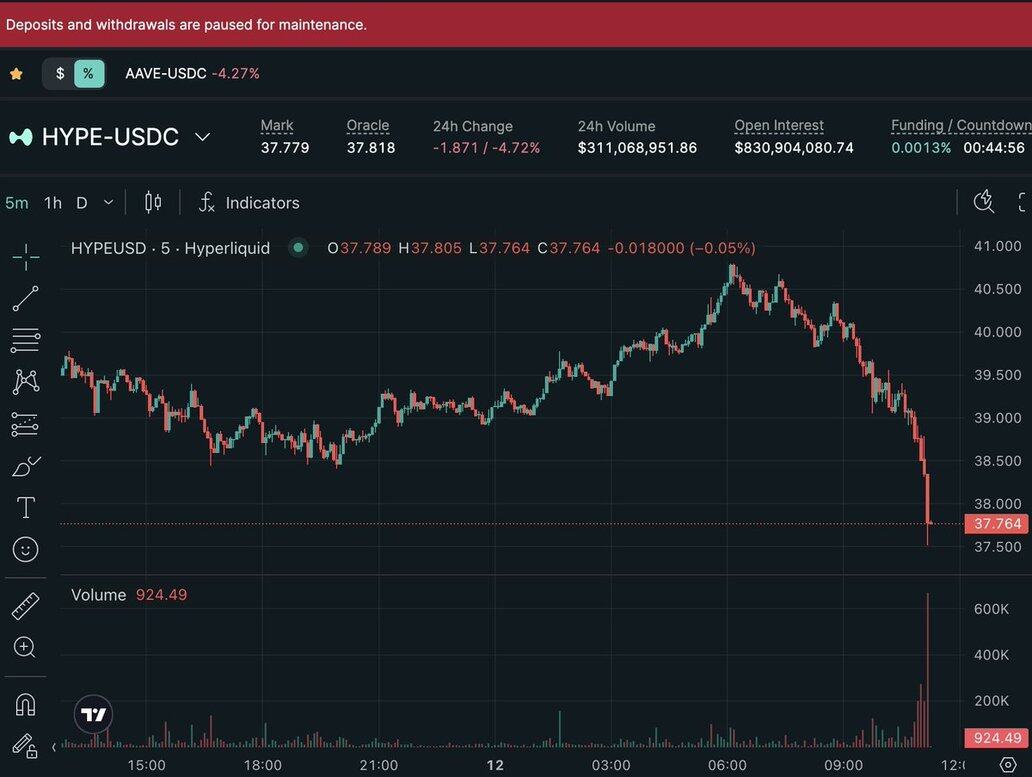
Task: Open the candlestick chart type menu
Action: click(153, 203)
